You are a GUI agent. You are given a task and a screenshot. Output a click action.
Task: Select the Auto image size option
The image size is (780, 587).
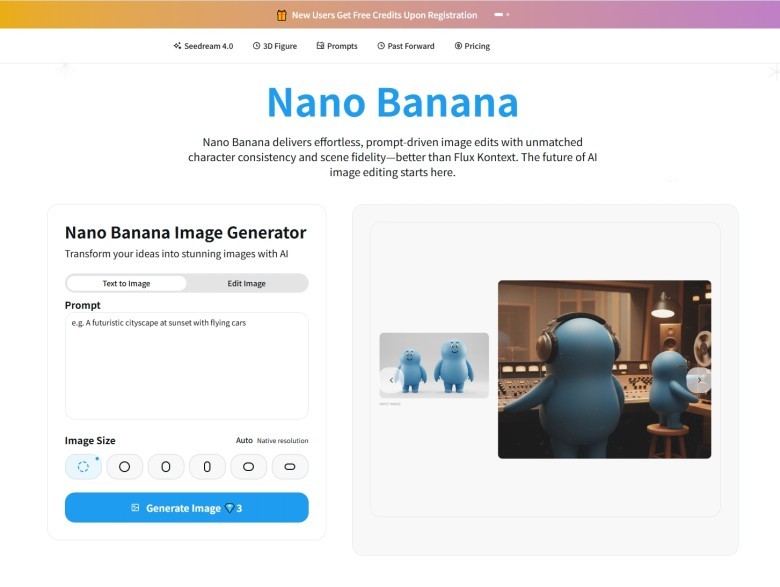coord(83,467)
